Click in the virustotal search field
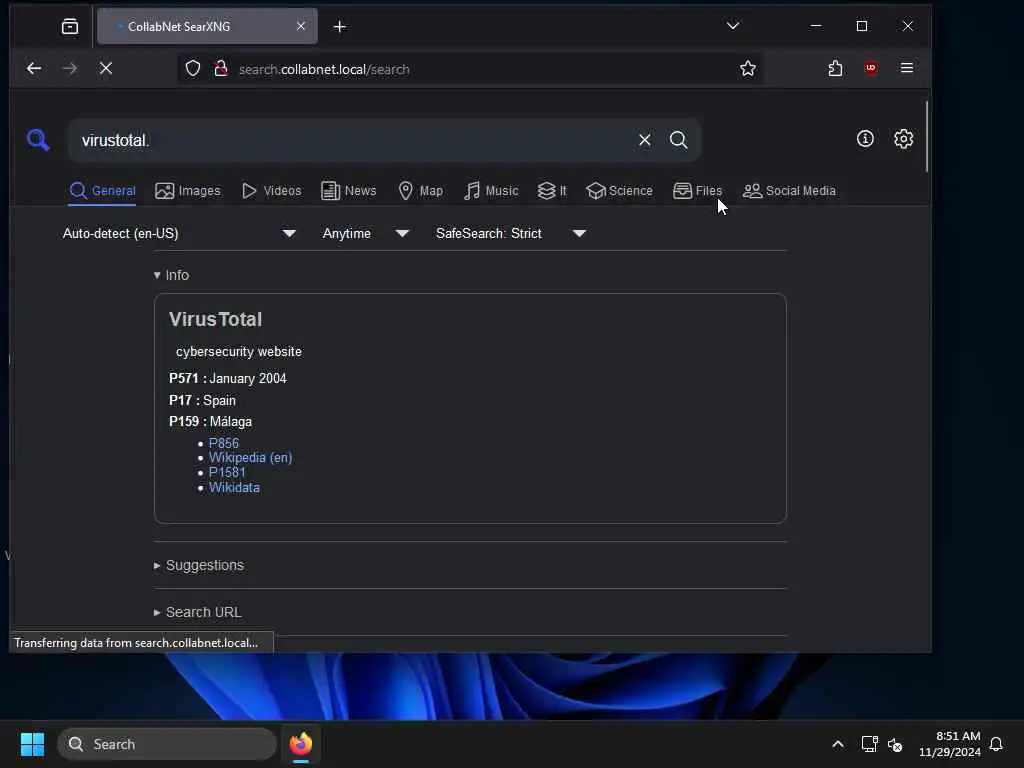The width and height of the screenshot is (1024, 768). (x=353, y=140)
